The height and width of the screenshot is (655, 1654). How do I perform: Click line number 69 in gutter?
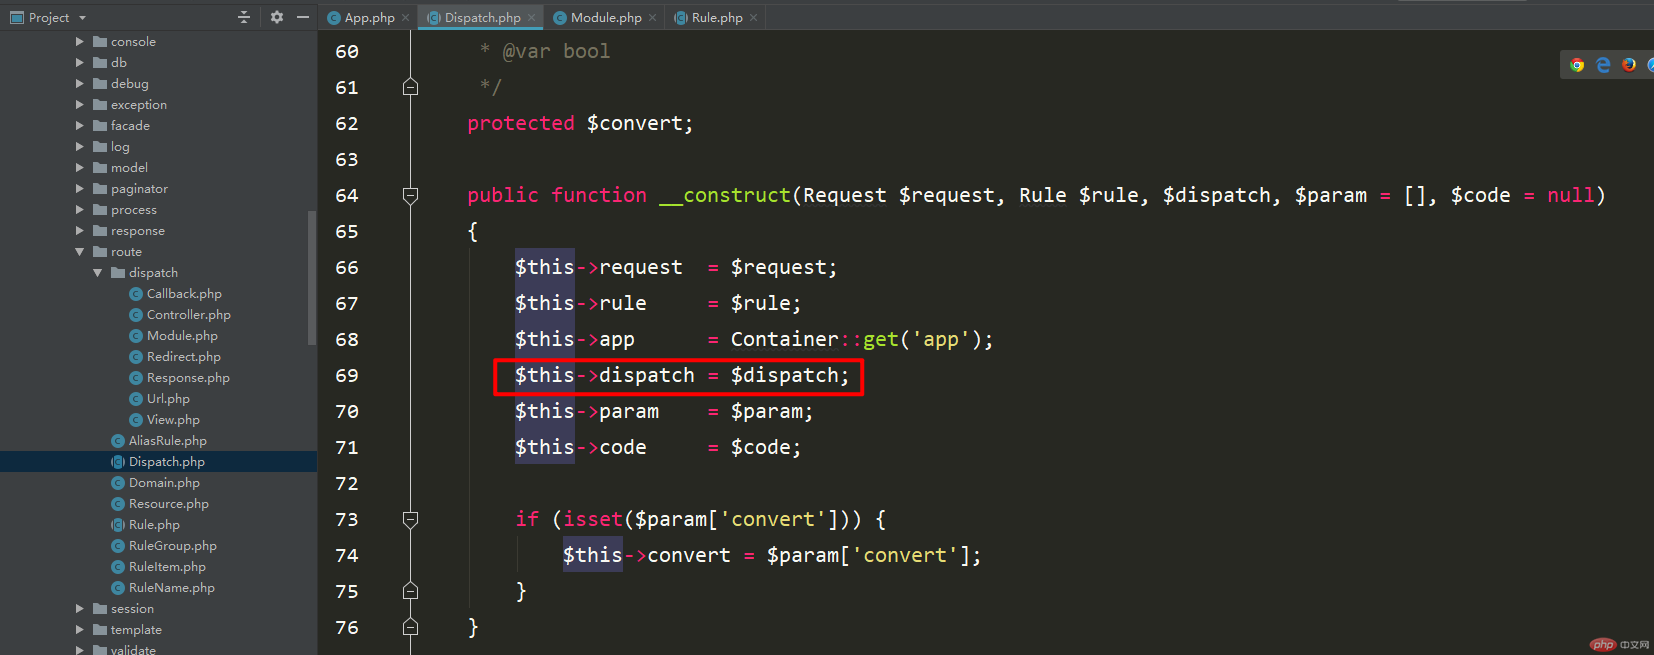click(x=347, y=375)
